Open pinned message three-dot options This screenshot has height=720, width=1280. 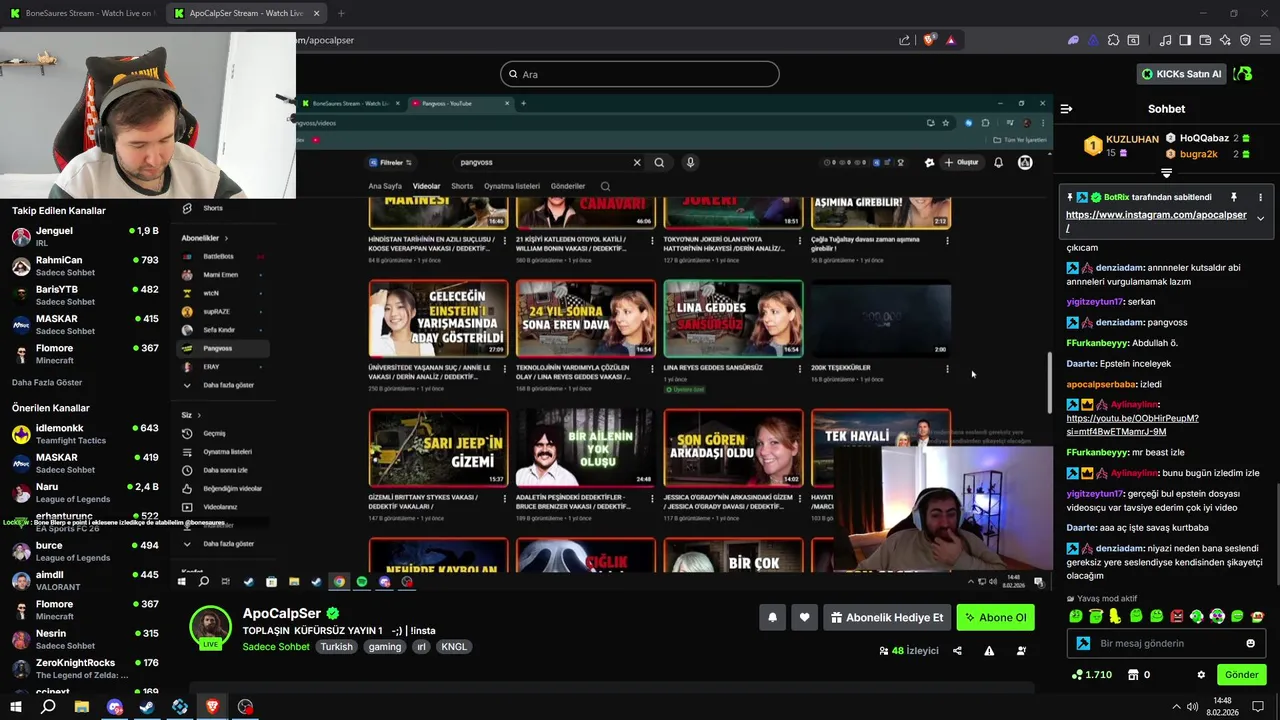[1260, 197]
